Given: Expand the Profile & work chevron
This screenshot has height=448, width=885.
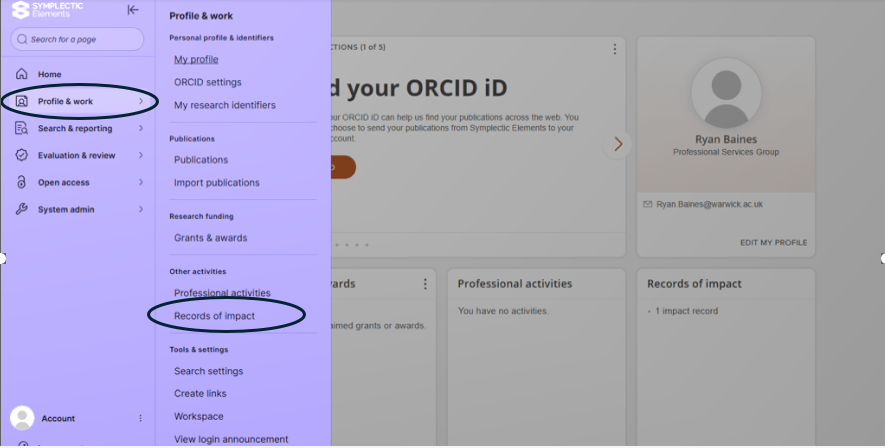Looking at the screenshot, I should click(x=141, y=102).
